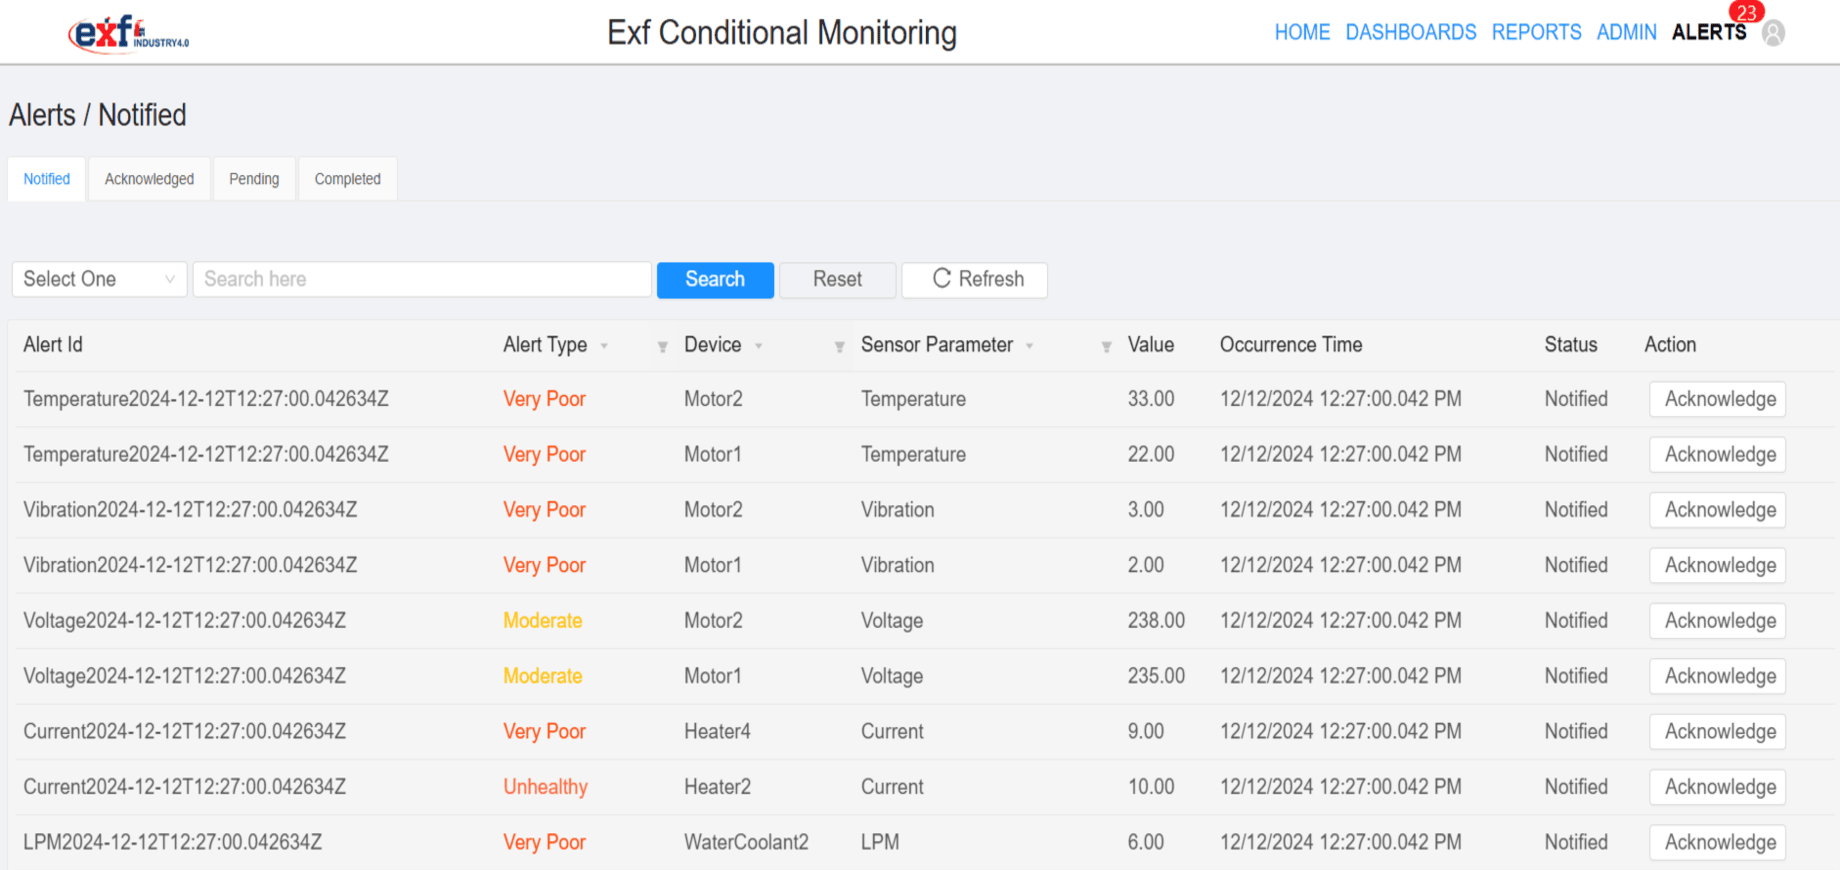Screen dimensions: 1840x870
Task: Click the Heater2 device cell
Action: click(x=717, y=787)
